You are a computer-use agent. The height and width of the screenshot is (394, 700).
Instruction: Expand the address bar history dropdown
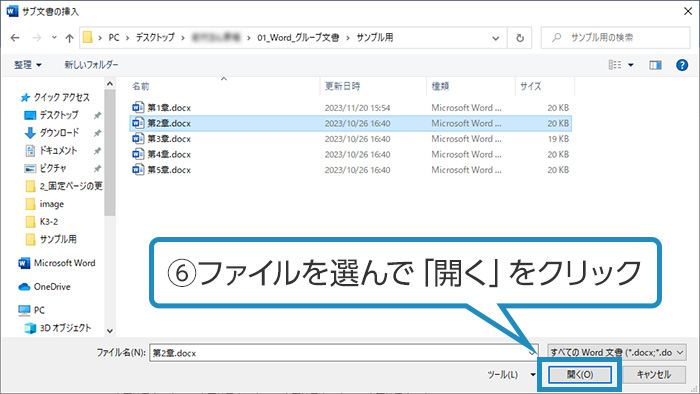(496, 38)
